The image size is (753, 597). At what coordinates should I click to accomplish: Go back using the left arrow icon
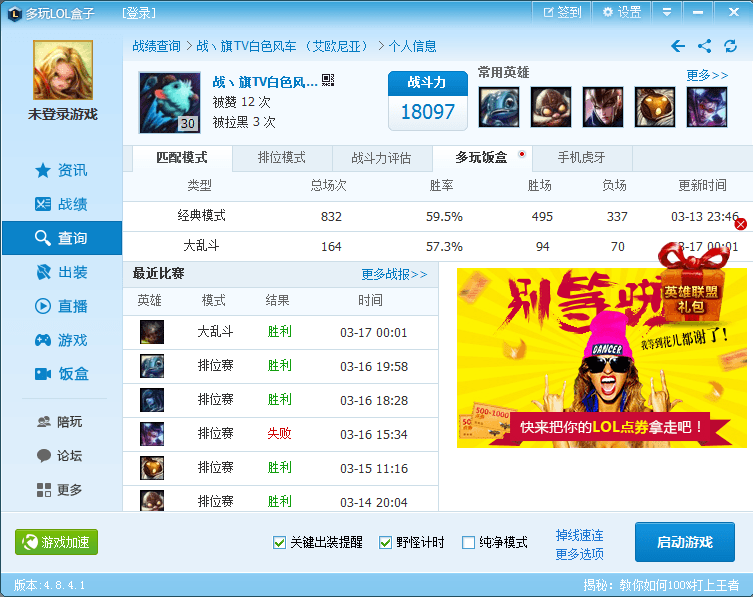click(678, 46)
